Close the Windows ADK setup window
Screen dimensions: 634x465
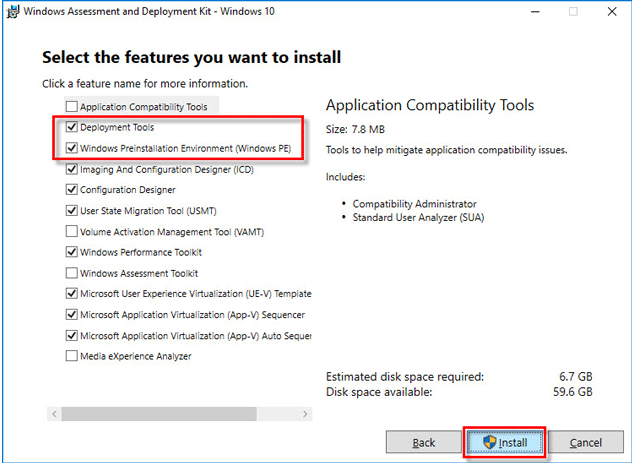tap(612, 12)
